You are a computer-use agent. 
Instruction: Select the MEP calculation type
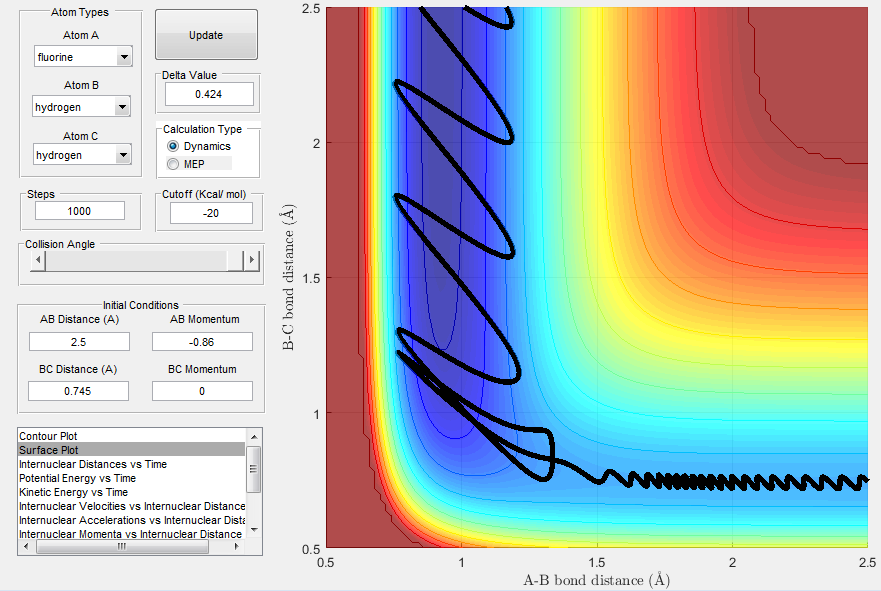[186, 164]
